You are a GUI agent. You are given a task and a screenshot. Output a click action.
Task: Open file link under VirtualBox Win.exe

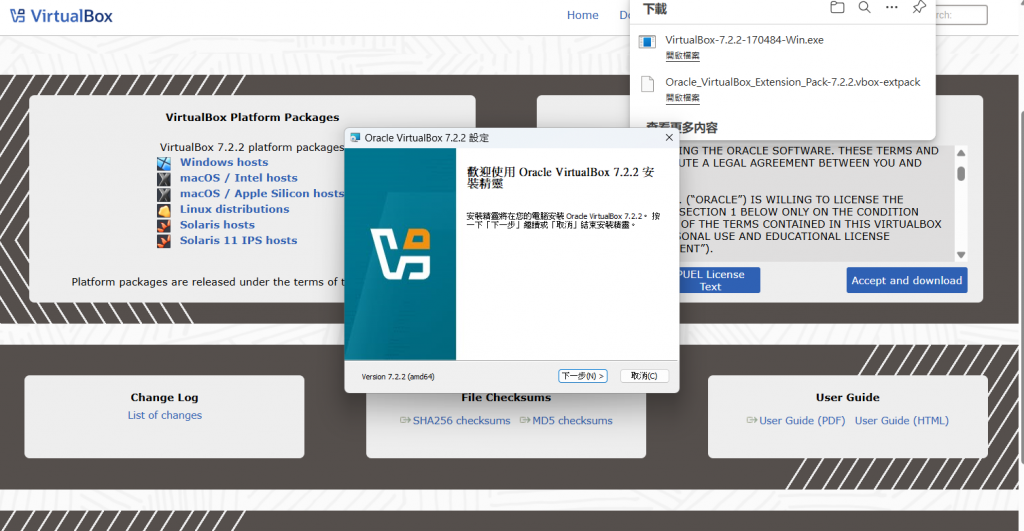tap(682, 56)
